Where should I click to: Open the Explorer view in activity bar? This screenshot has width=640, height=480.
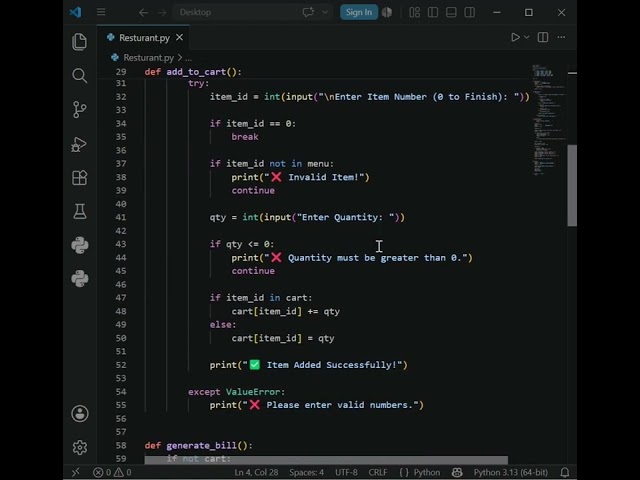point(80,42)
